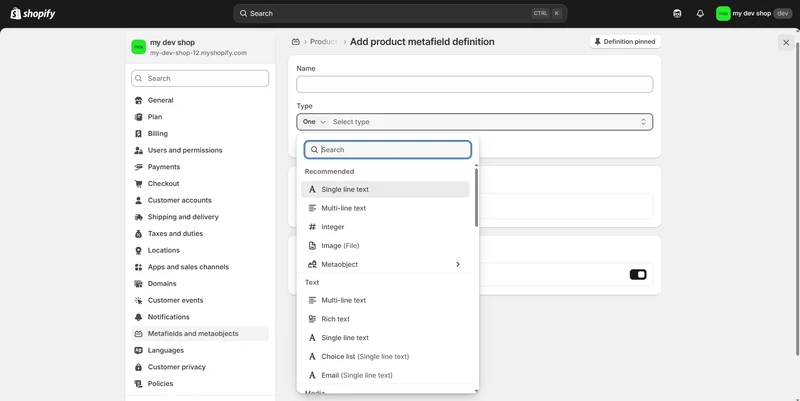Click the settings sidebar Search field

click(200, 79)
